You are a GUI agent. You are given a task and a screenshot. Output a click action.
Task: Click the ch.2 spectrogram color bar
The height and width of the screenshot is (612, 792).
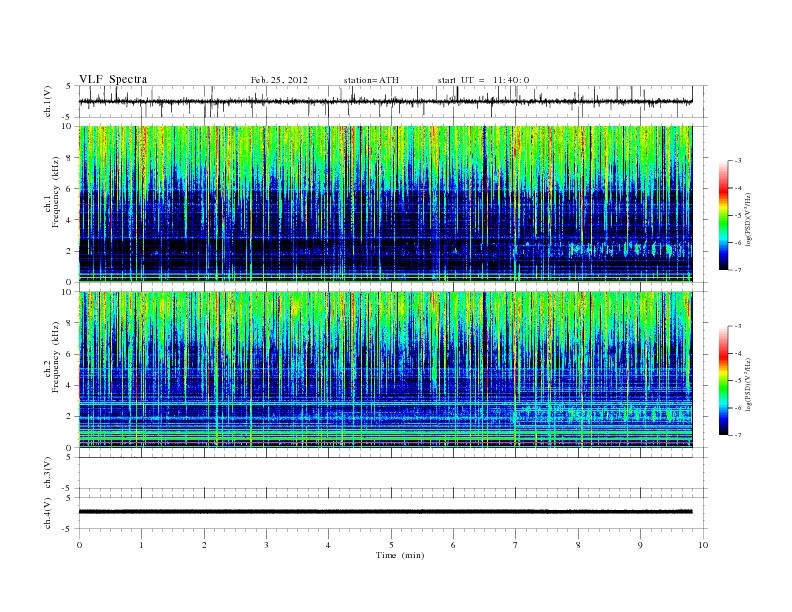coord(724,380)
